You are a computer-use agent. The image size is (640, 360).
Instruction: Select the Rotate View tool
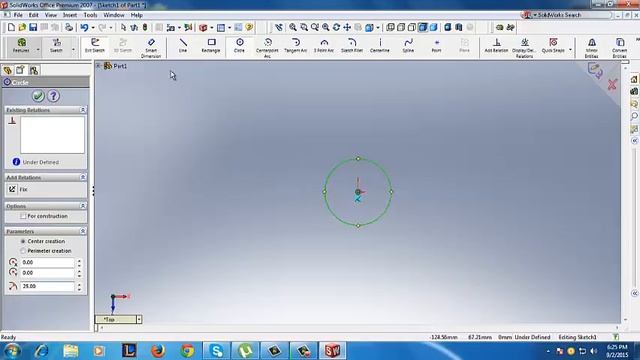tap(336, 27)
